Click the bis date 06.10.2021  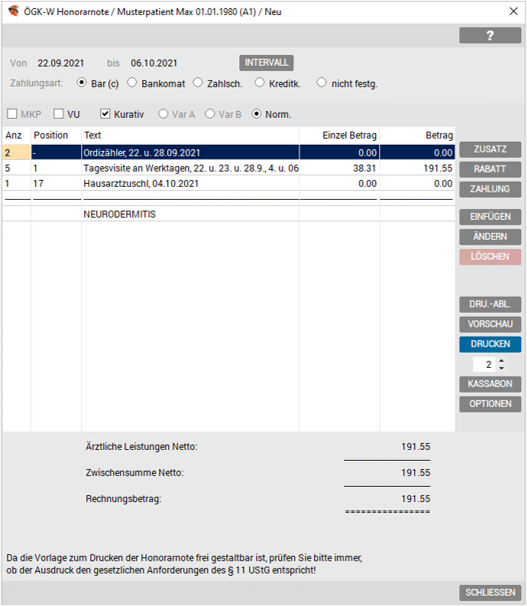tap(154, 63)
